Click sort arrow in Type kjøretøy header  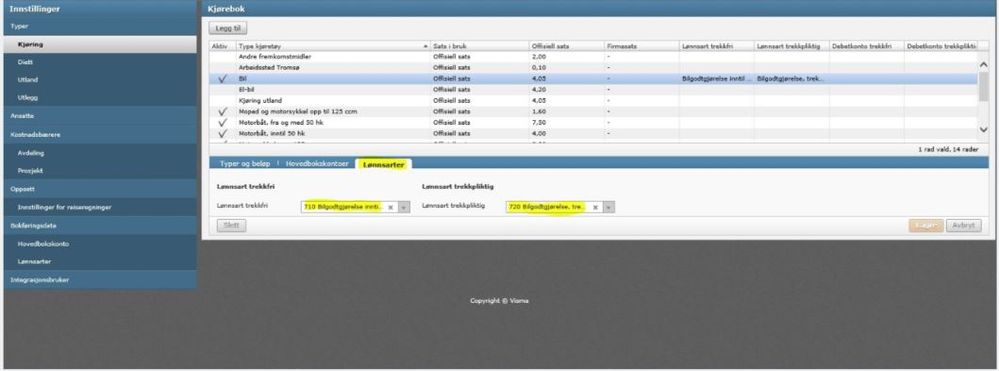426,47
